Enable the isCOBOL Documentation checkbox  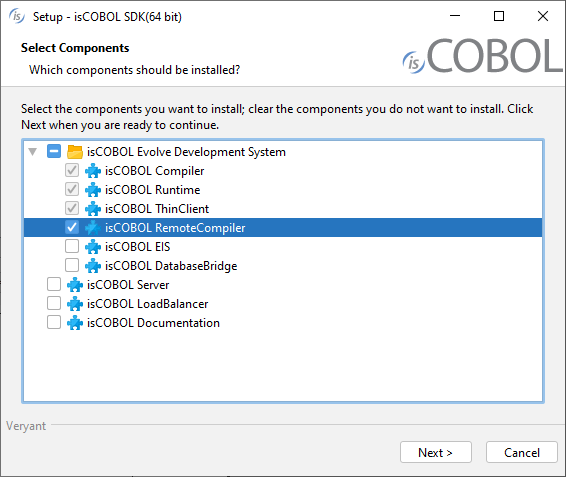(x=54, y=322)
